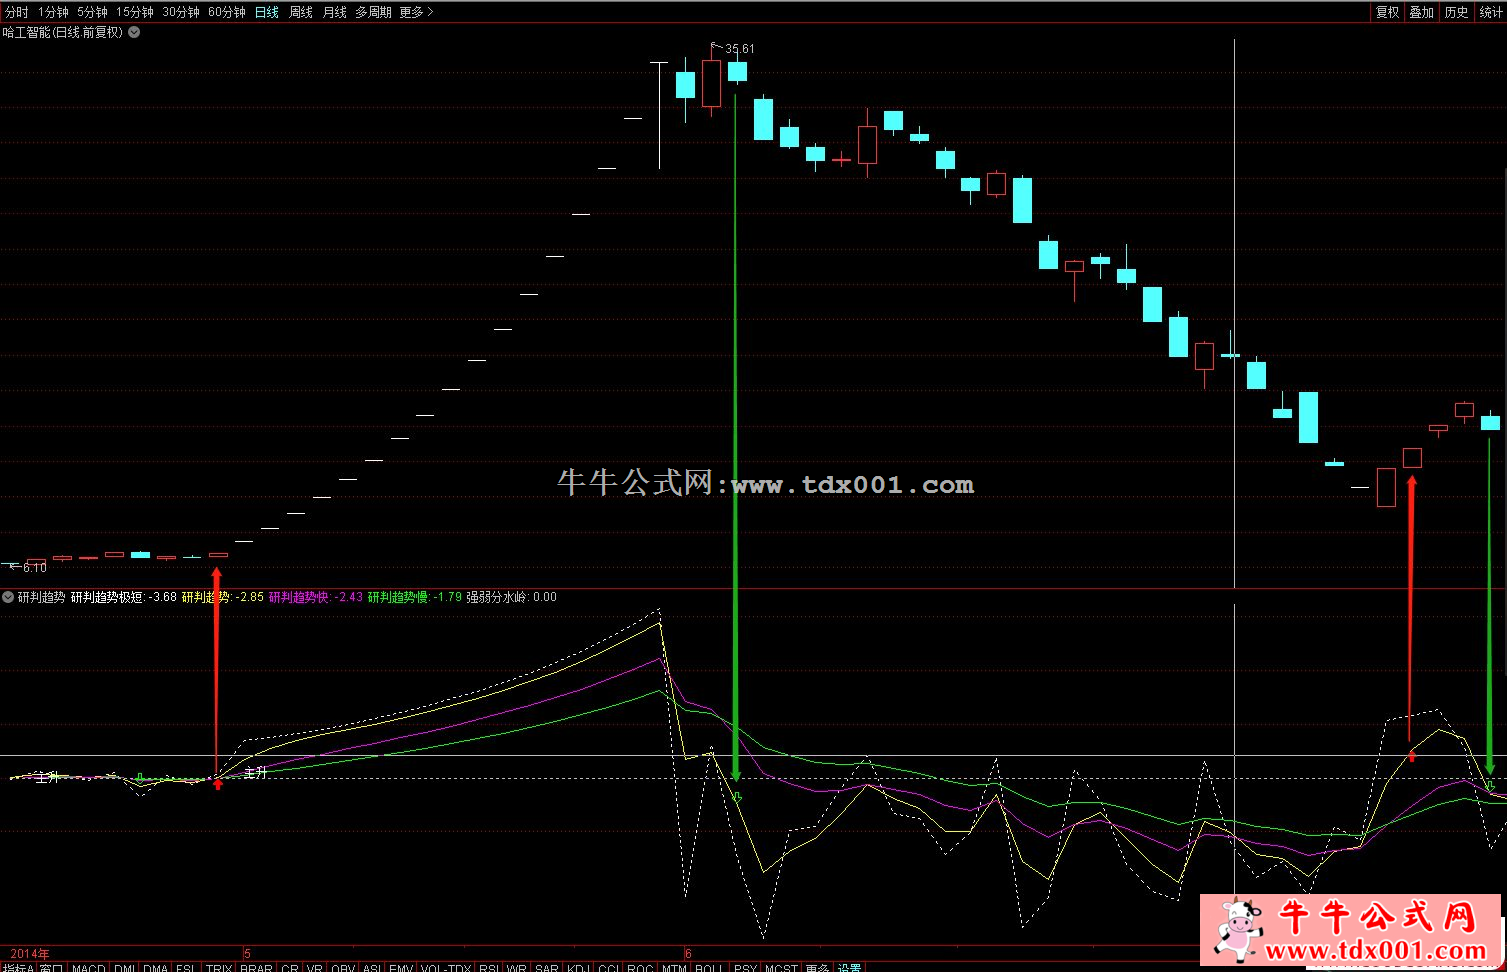Apply the WR indicator
The width and height of the screenshot is (1507, 972).
(x=516, y=967)
